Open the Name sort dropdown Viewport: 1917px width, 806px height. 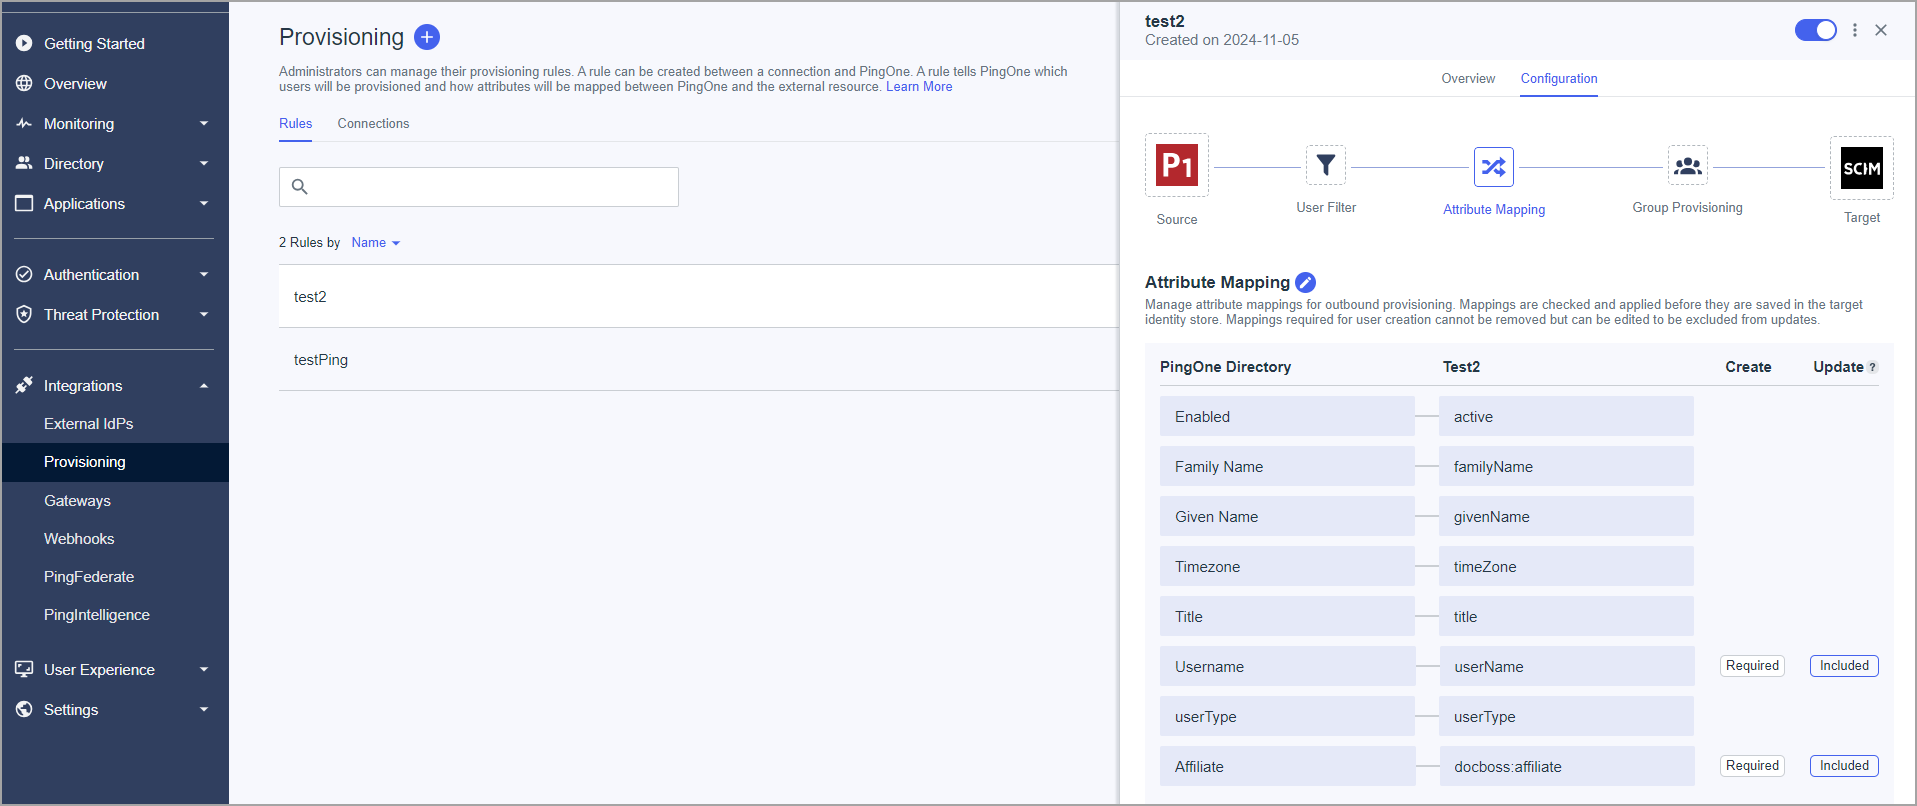tap(376, 242)
